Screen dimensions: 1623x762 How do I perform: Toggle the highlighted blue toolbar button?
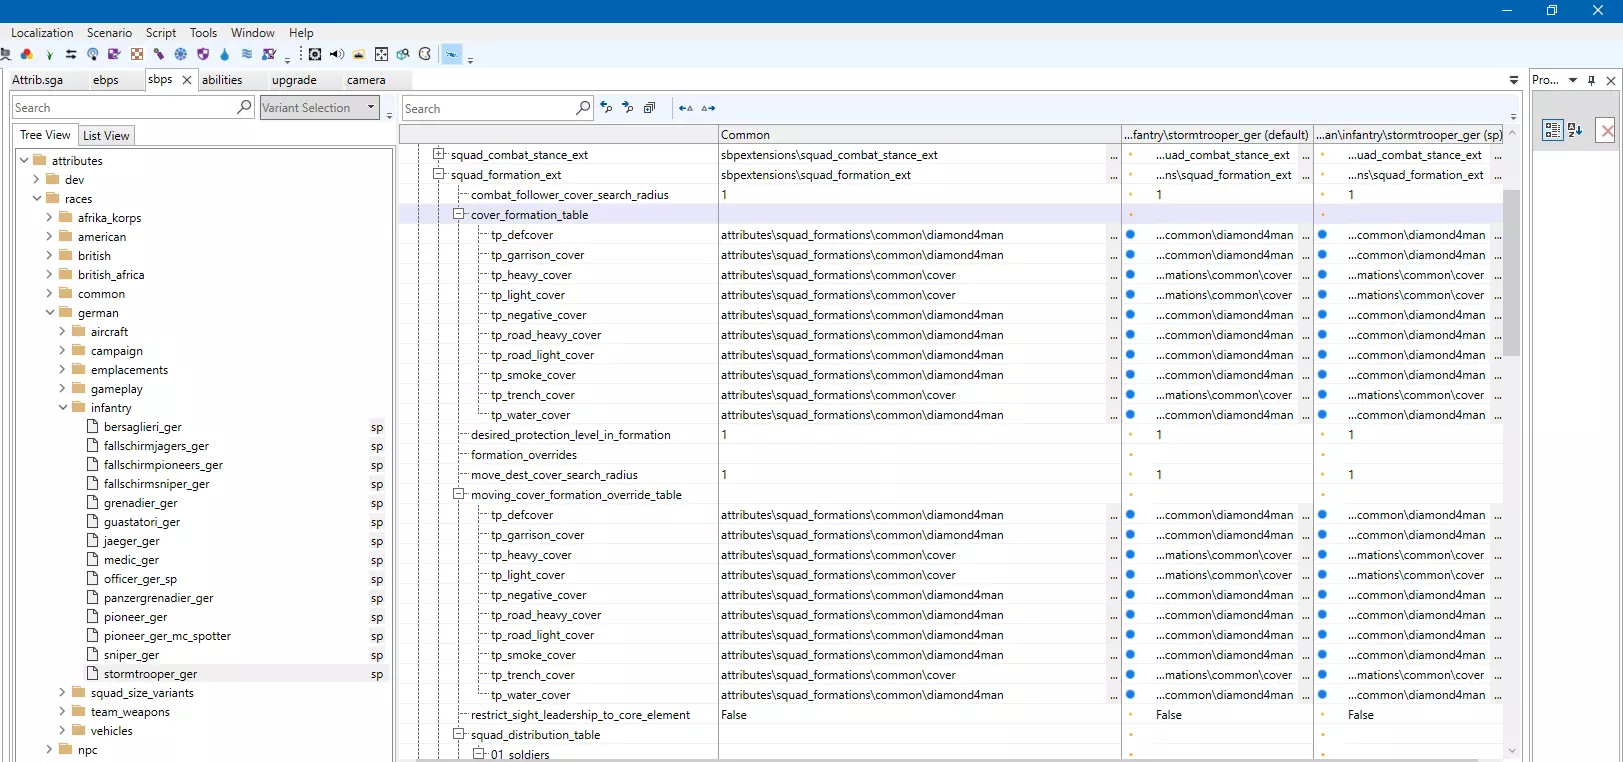pyautogui.click(x=452, y=54)
